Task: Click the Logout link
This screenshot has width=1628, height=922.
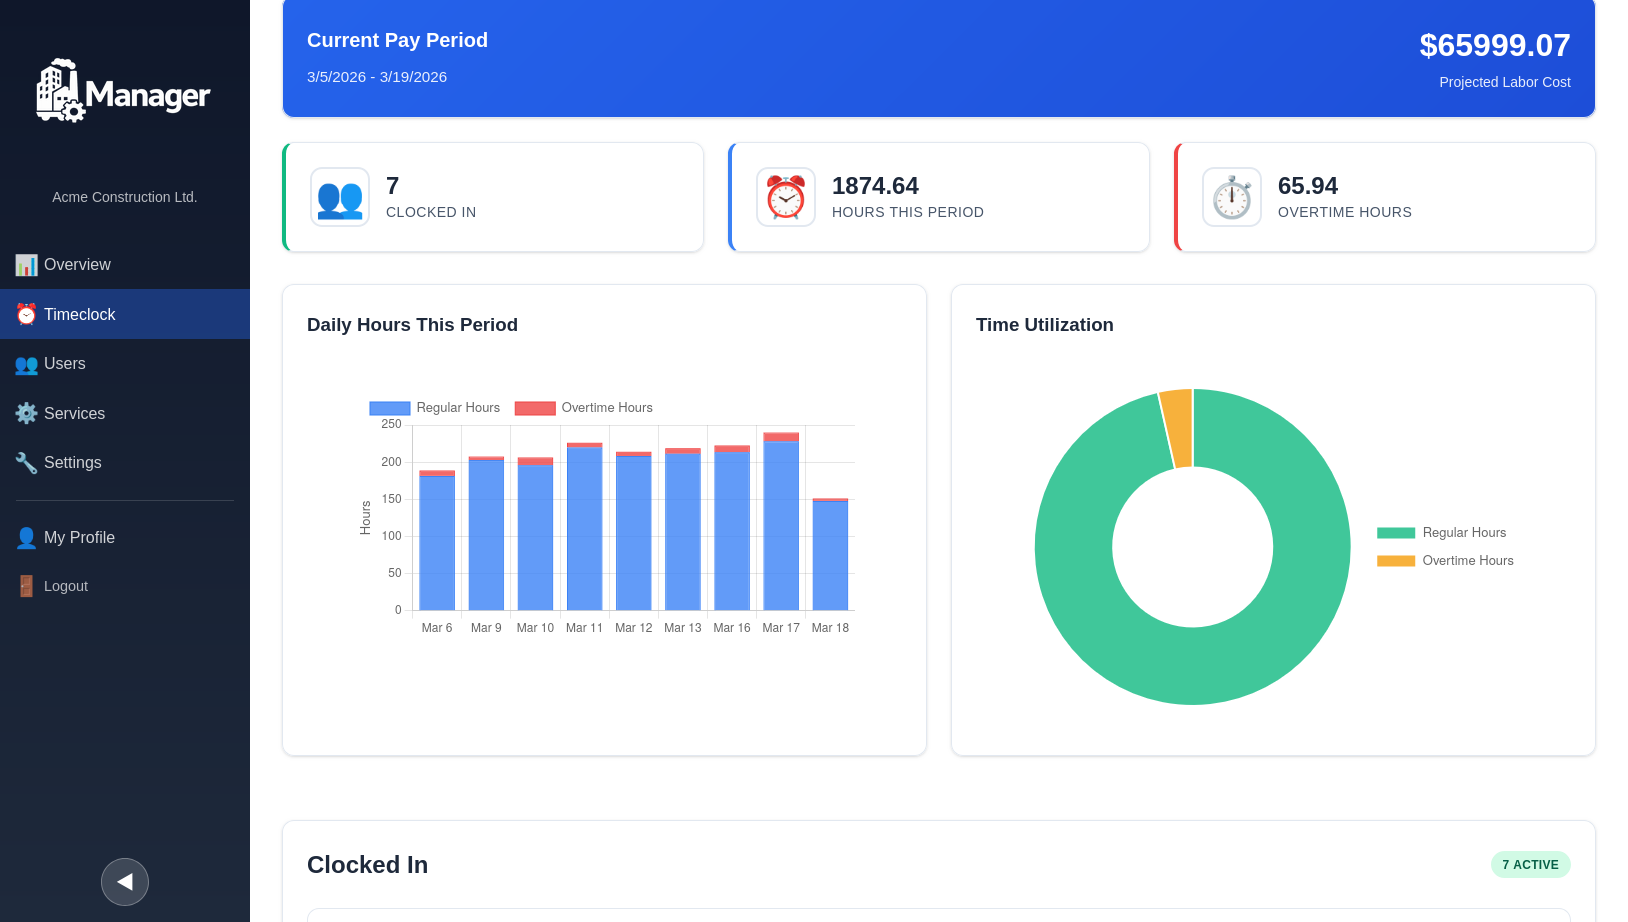Action: 66,587
